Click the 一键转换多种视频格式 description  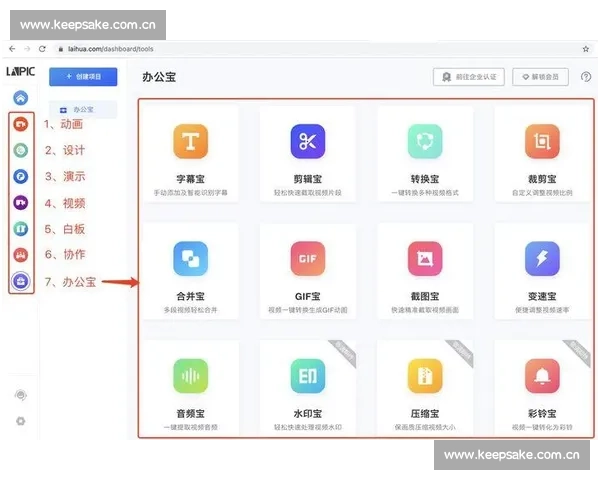tap(425, 193)
